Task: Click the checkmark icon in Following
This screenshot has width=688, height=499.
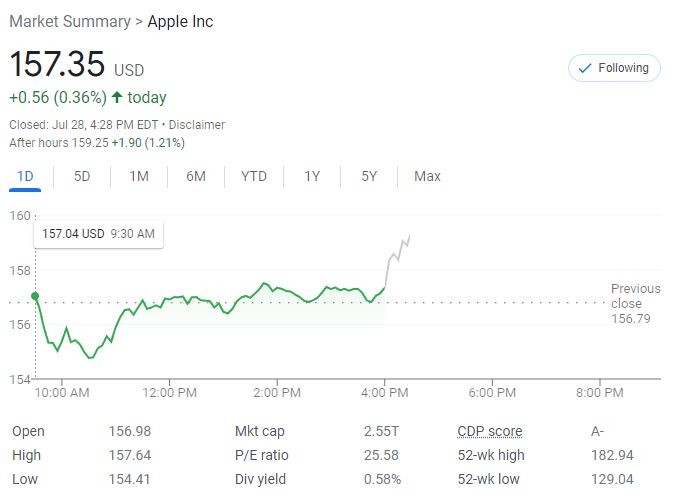Action: (x=584, y=68)
